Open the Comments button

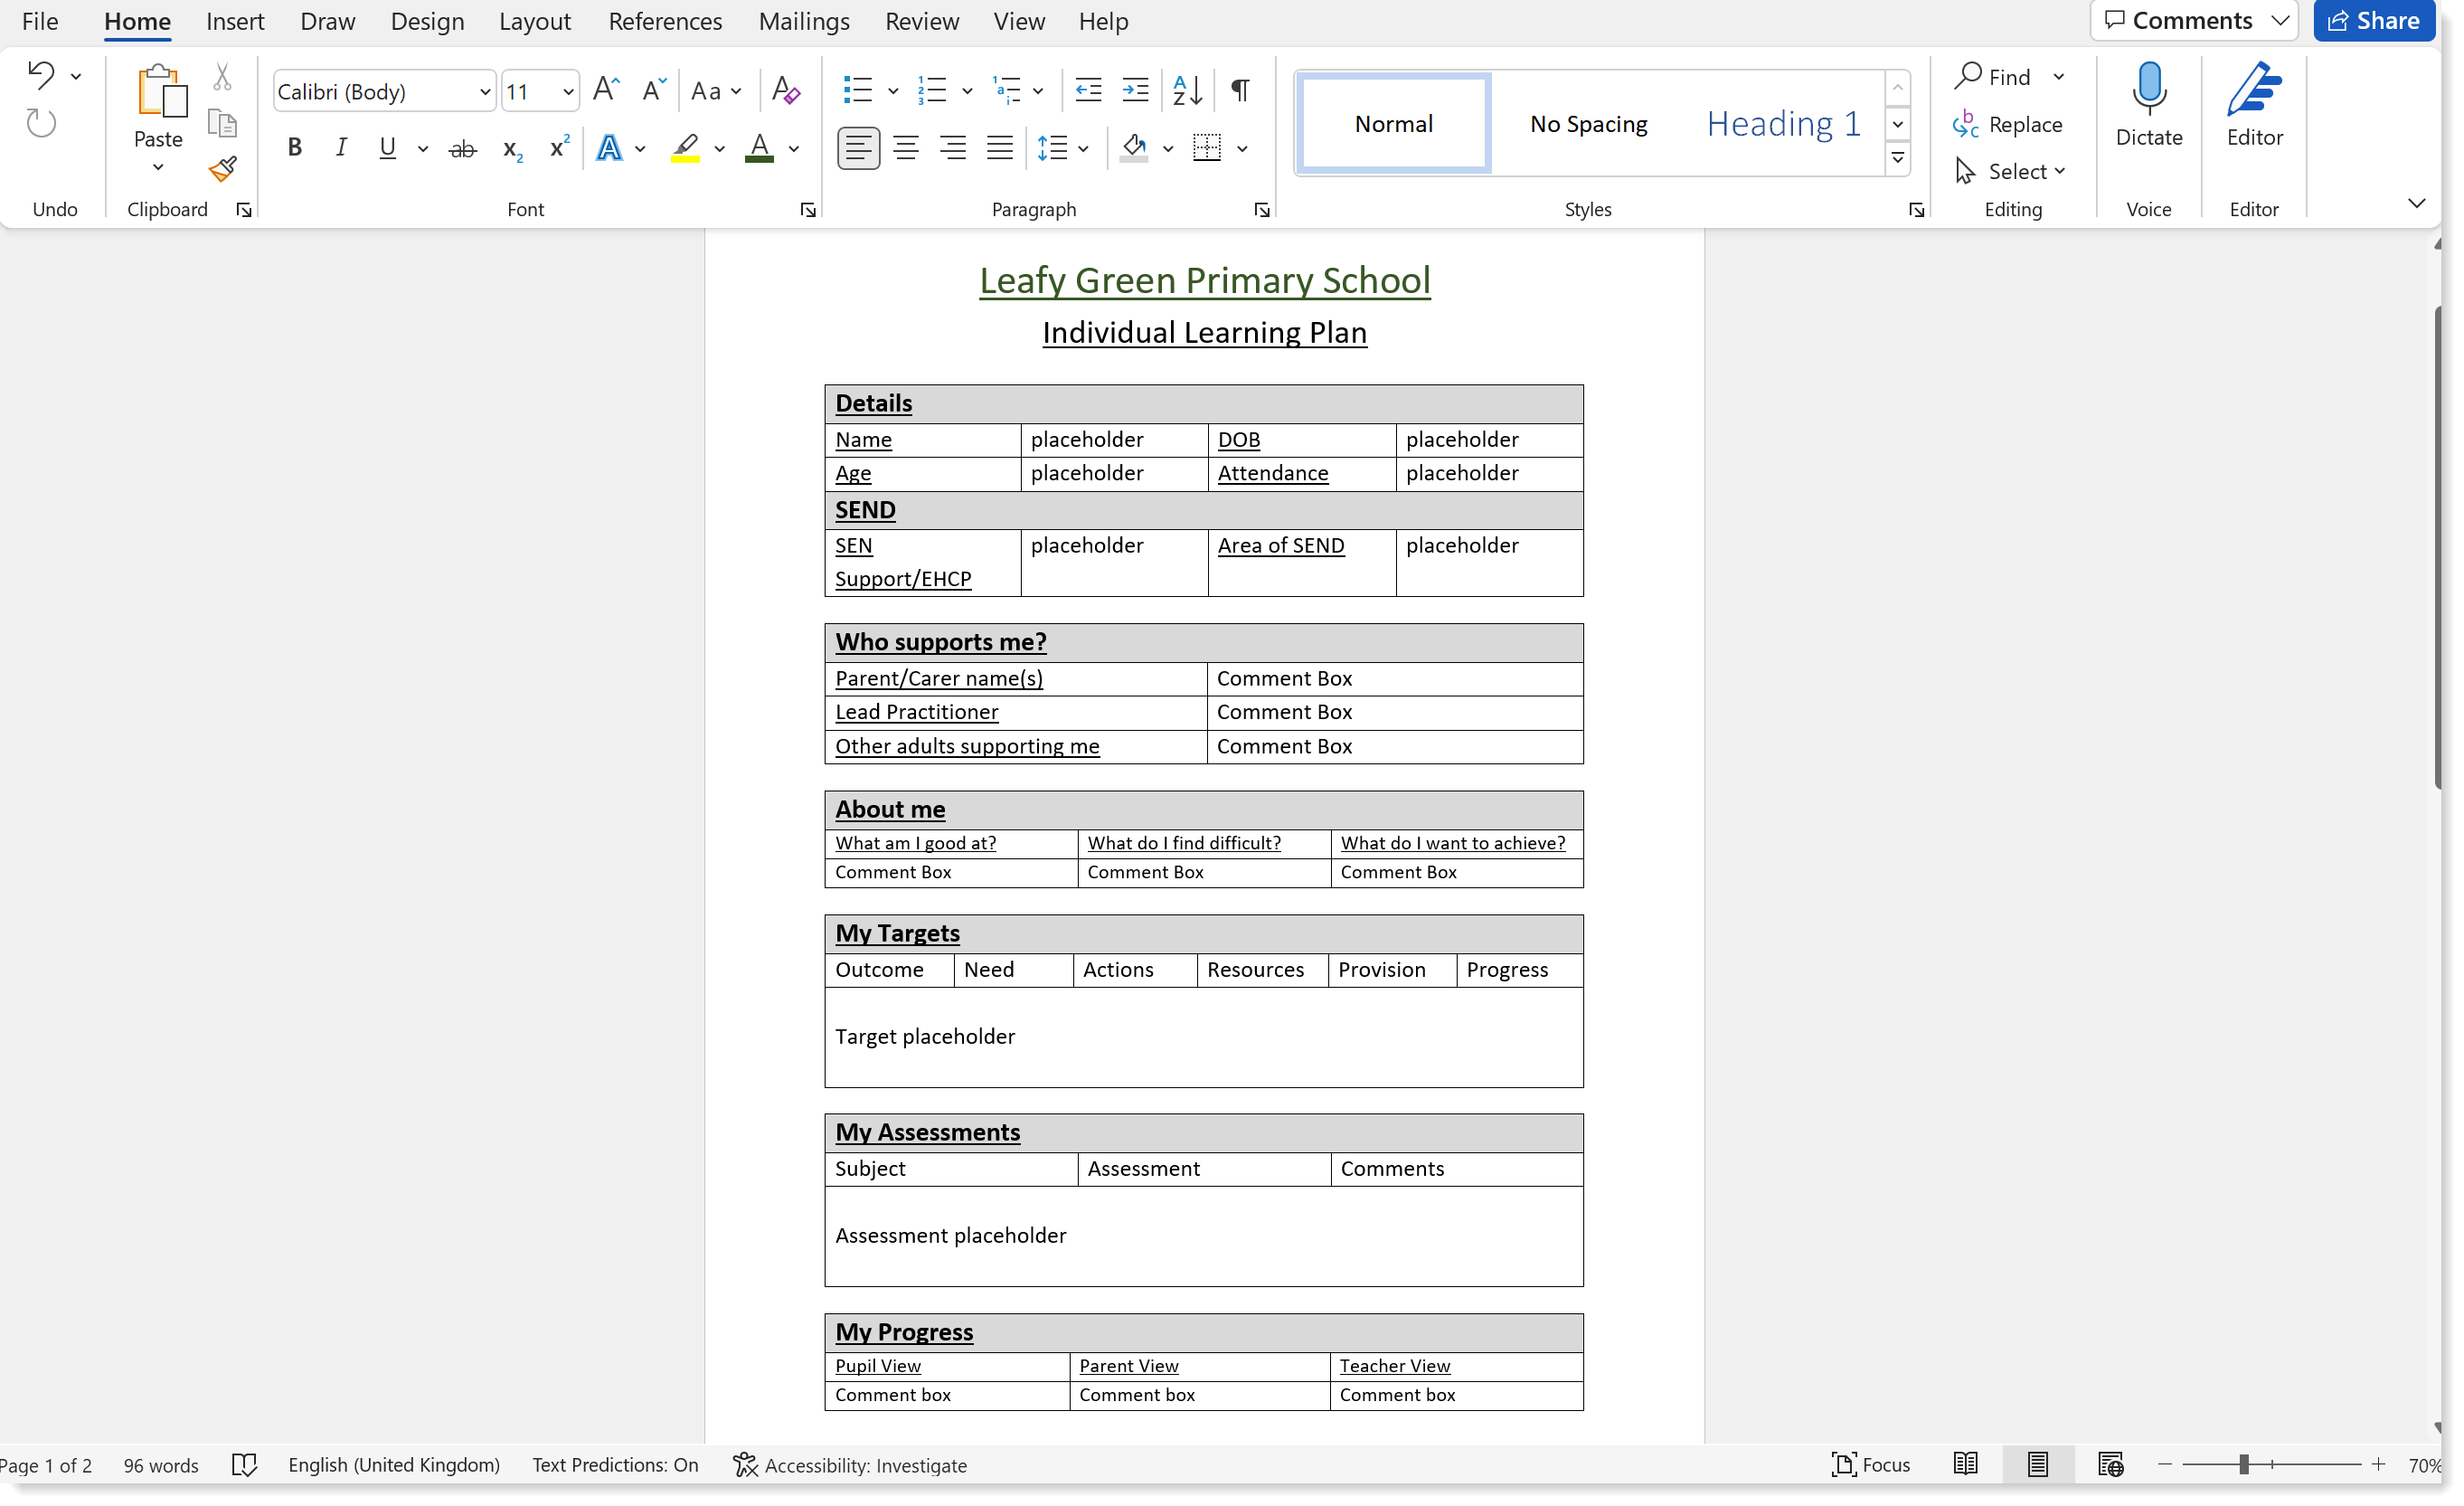(x=2194, y=21)
